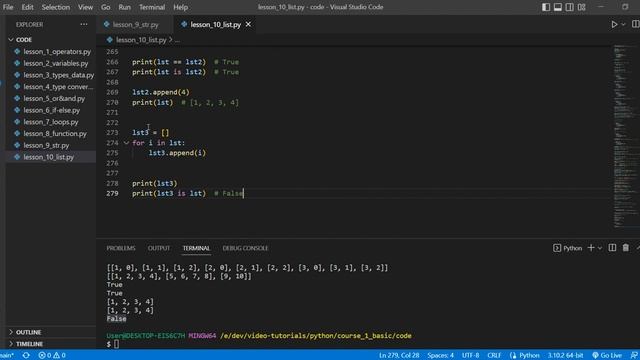Open the run options dropdown arrow
This screenshot has height=360, width=640.
(623, 24)
